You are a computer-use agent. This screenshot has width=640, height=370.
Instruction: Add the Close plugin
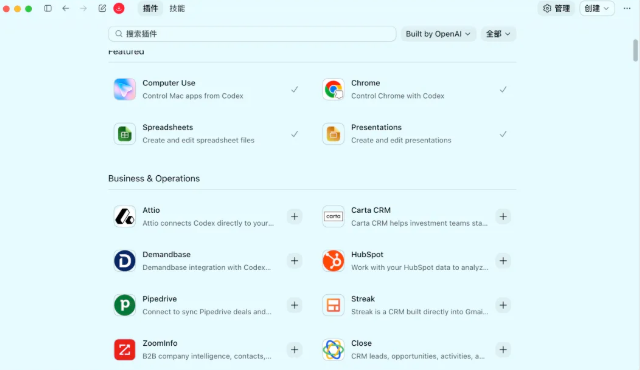click(x=503, y=350)
